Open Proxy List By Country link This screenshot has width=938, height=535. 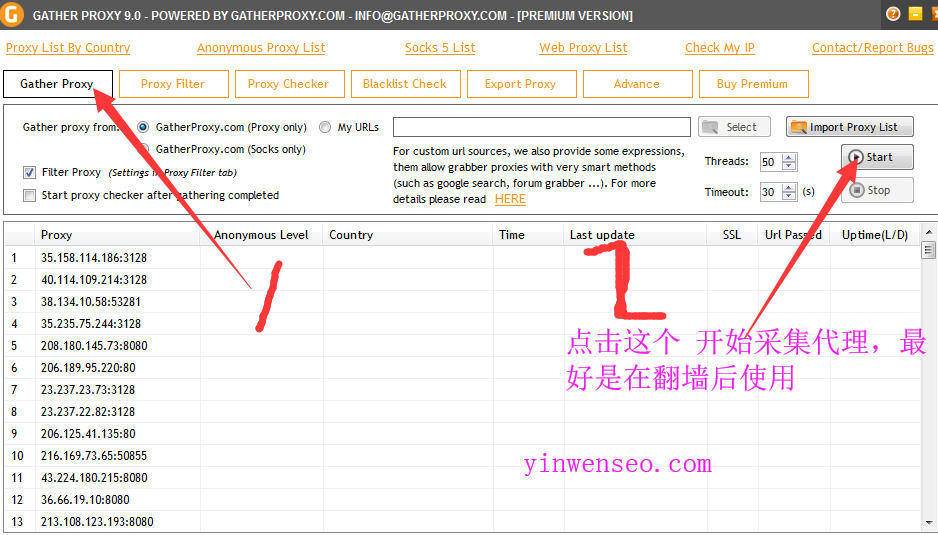[68, 48]
